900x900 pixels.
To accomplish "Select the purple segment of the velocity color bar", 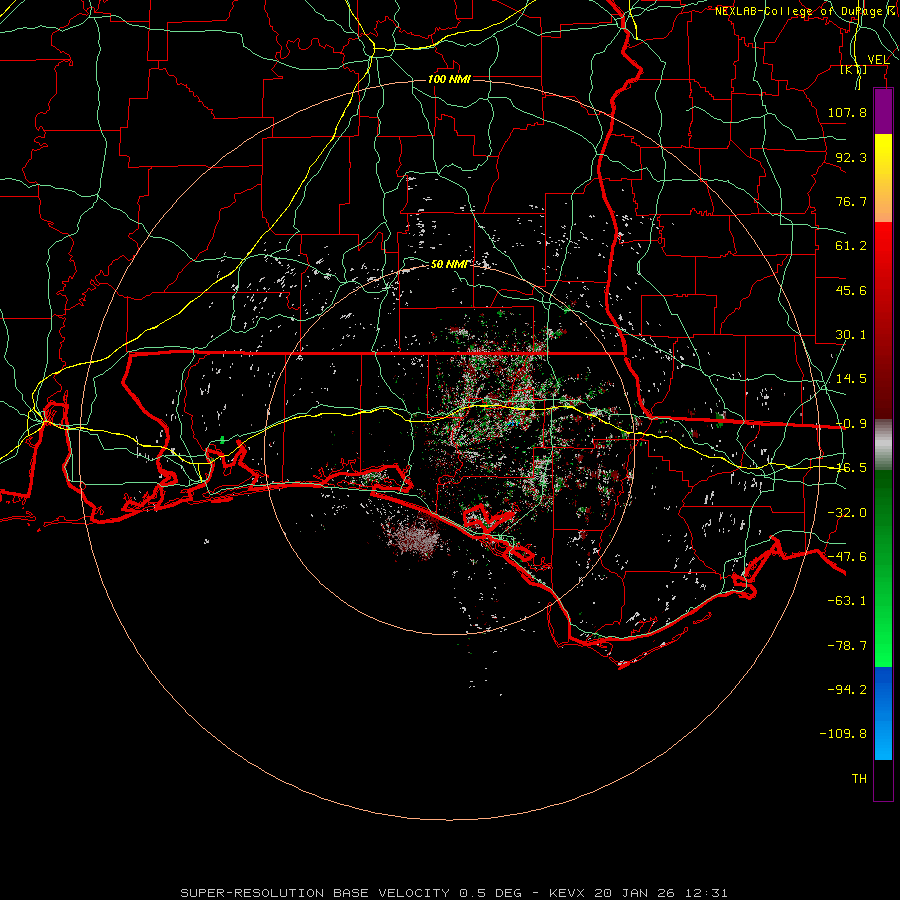I will (x=883, y=112).
